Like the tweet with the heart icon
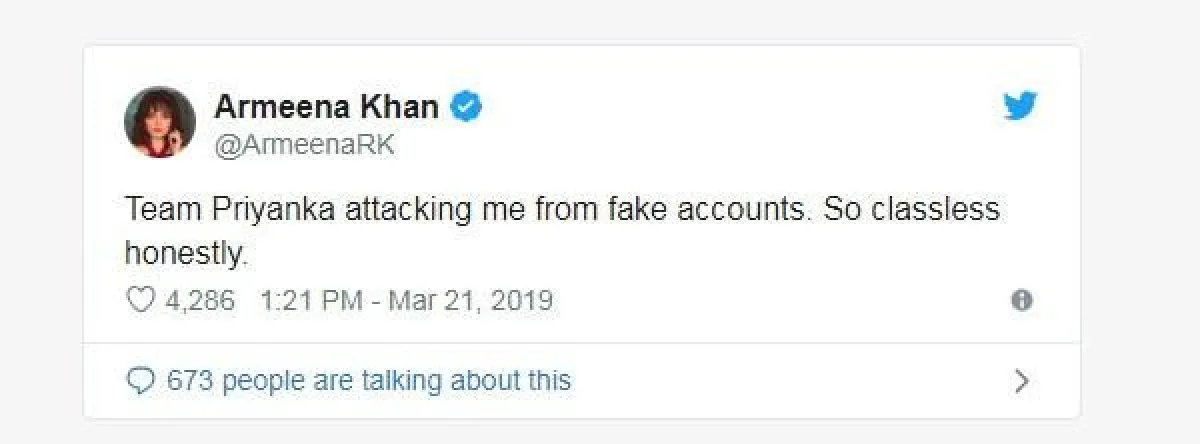The image size is (1200, 444). (140, 300)
